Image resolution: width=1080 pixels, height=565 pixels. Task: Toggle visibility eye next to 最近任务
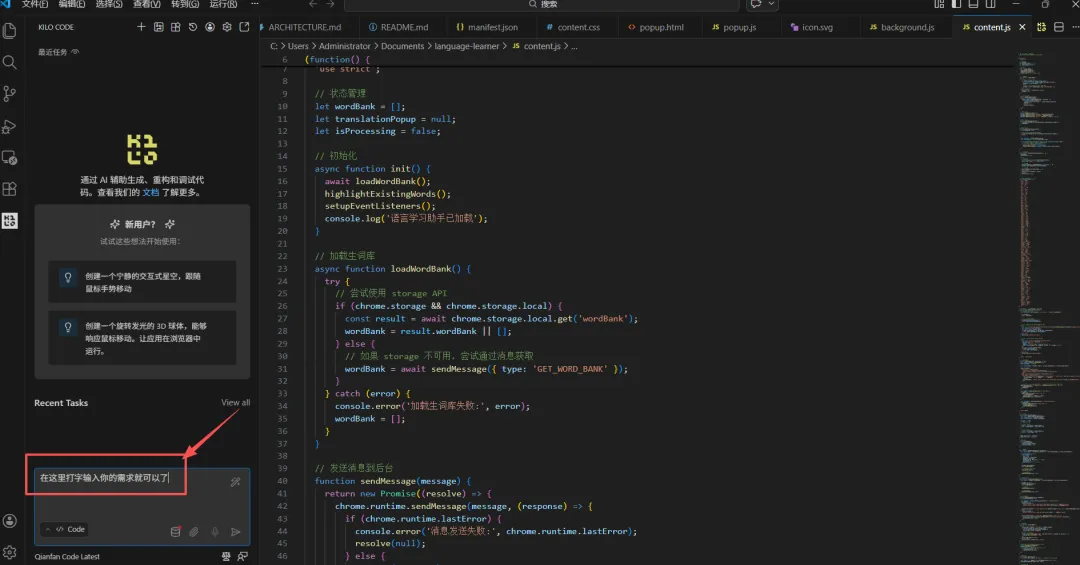tap(75, 52)
